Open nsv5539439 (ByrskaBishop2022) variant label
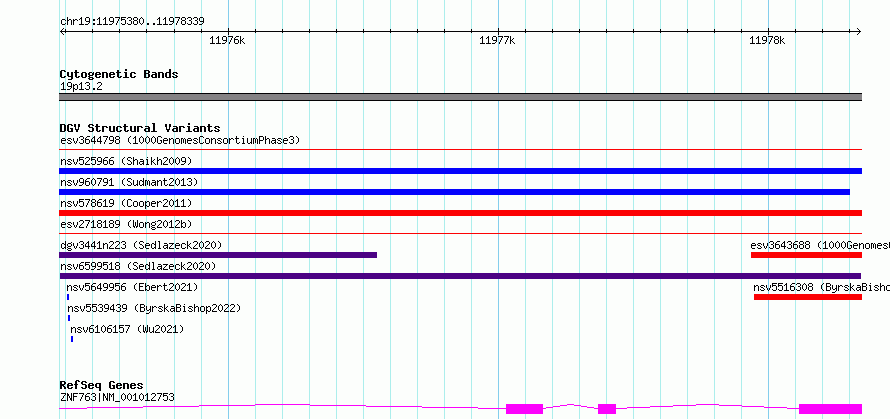 (154, 308)
